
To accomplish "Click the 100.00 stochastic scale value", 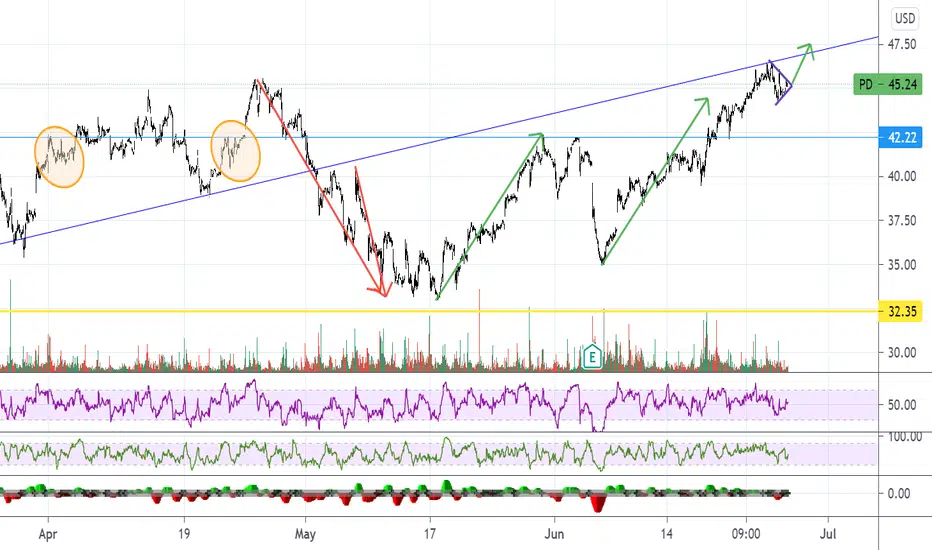I will [905, 437].
